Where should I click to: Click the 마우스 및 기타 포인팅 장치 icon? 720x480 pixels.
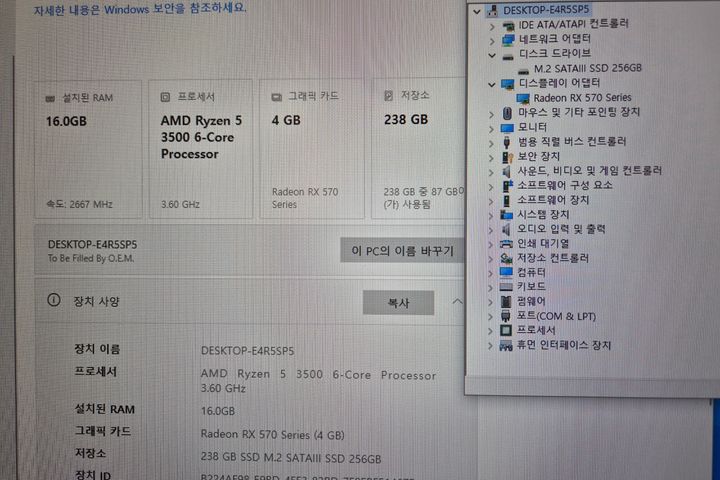[507, 113]
